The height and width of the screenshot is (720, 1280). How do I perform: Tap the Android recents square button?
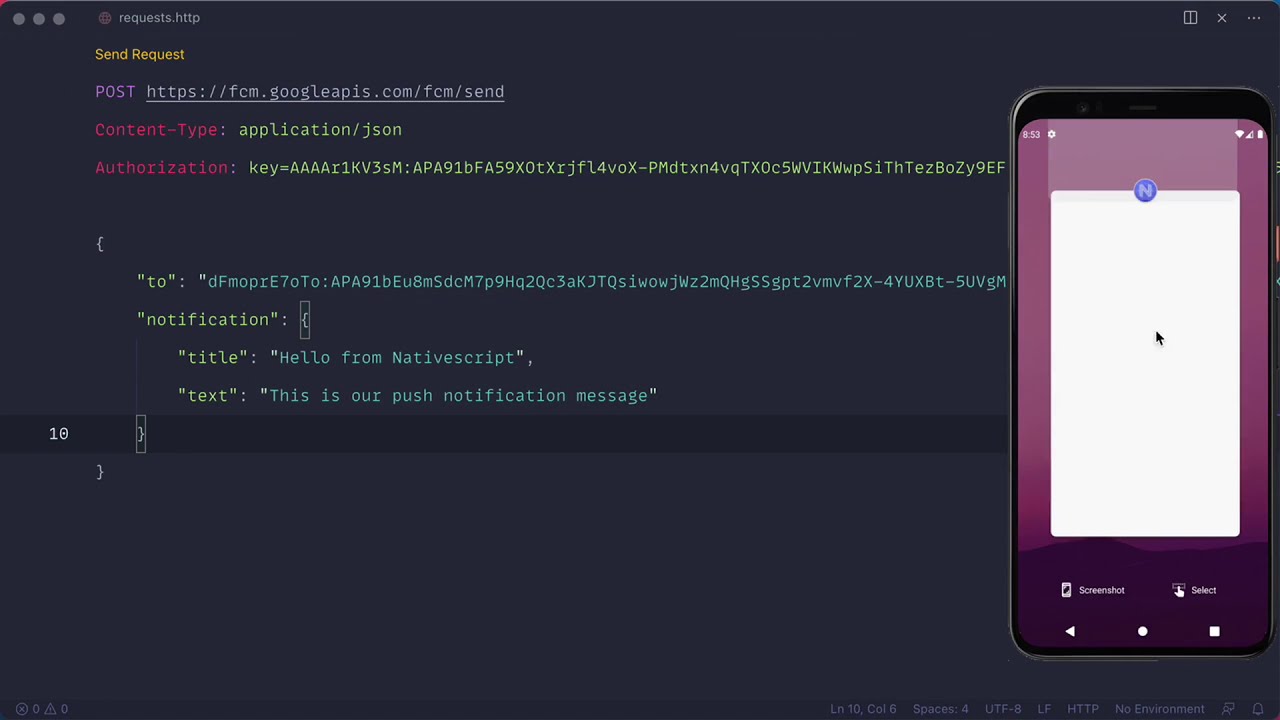coord(1214,631)
